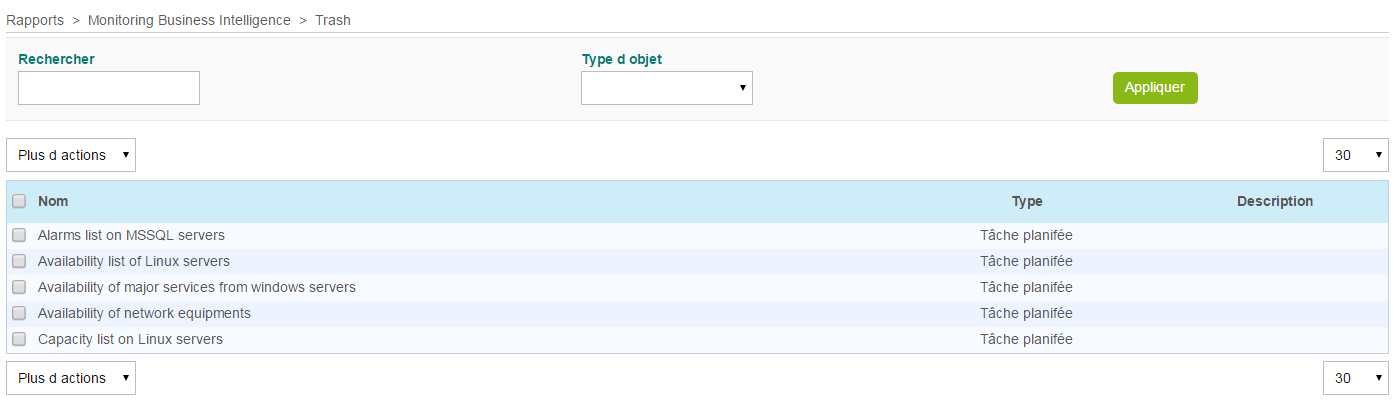Screen dimensions: 1394x401
Task: Mark the Capacity list on Linux servers checkbox
Action: click(x=19, y=340)
